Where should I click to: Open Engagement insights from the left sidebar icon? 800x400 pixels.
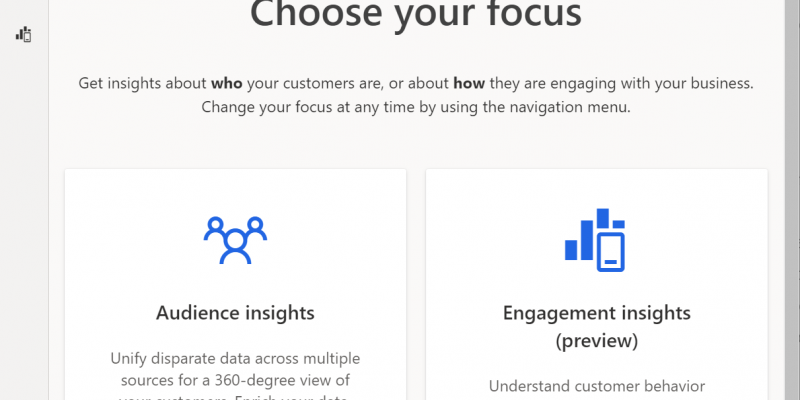click(23, 35)
